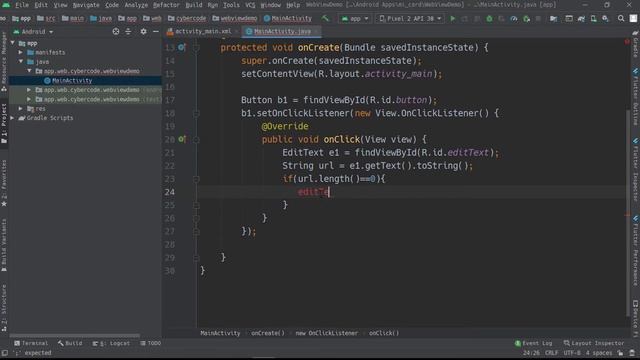Close the MainActivity.java editor tab
The width and height of the screenshot is (640, 360).
[317, 31]
